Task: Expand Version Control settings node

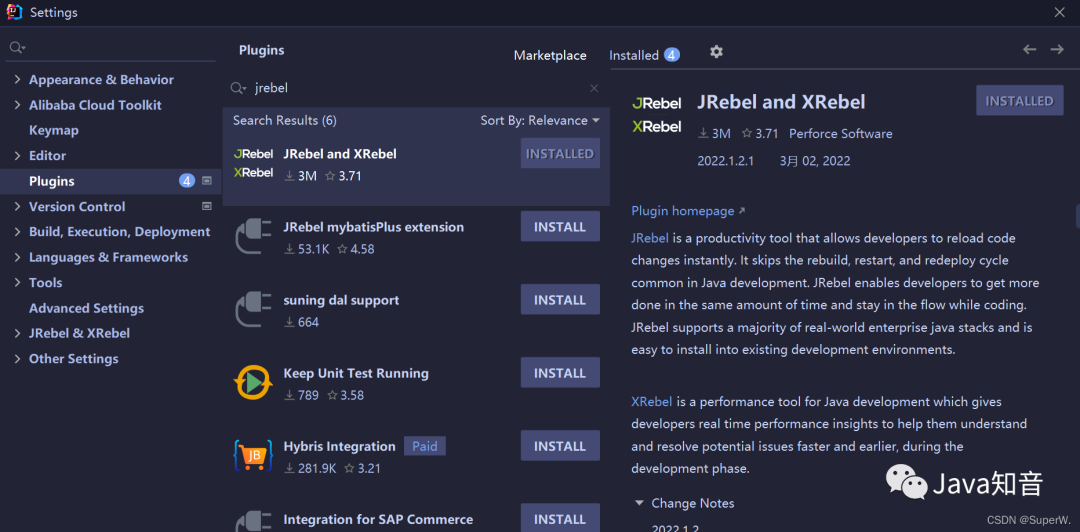Action: click(17, 207)
